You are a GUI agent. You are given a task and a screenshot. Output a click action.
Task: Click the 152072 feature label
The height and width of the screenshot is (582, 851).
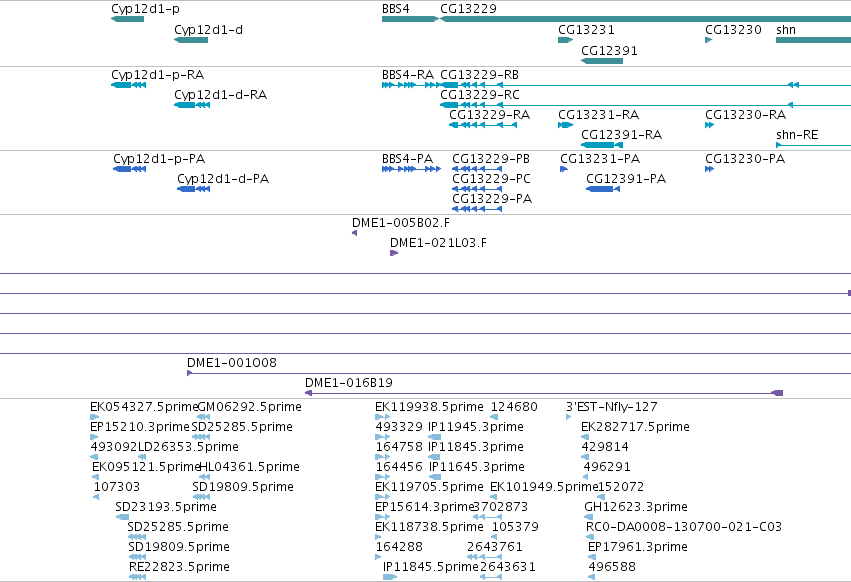[621, 487]
